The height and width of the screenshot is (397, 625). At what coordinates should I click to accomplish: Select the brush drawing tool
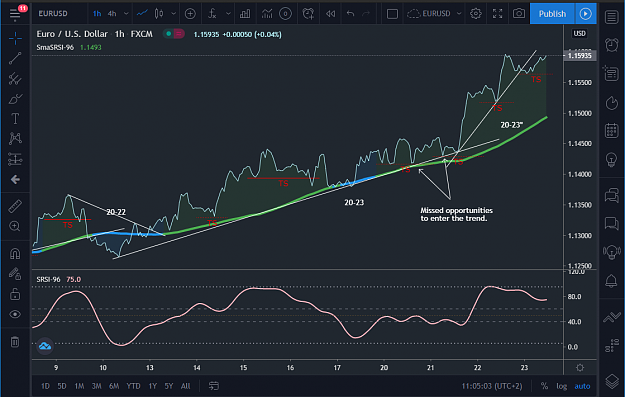tap(15, 98)
